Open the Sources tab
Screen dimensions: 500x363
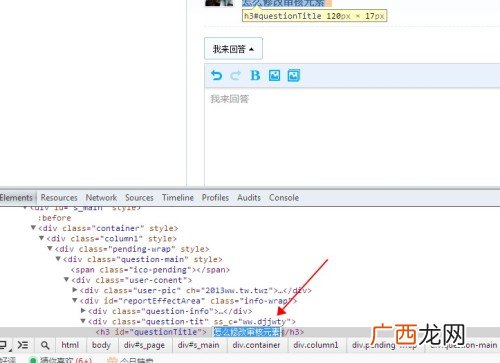click(139, 198)
